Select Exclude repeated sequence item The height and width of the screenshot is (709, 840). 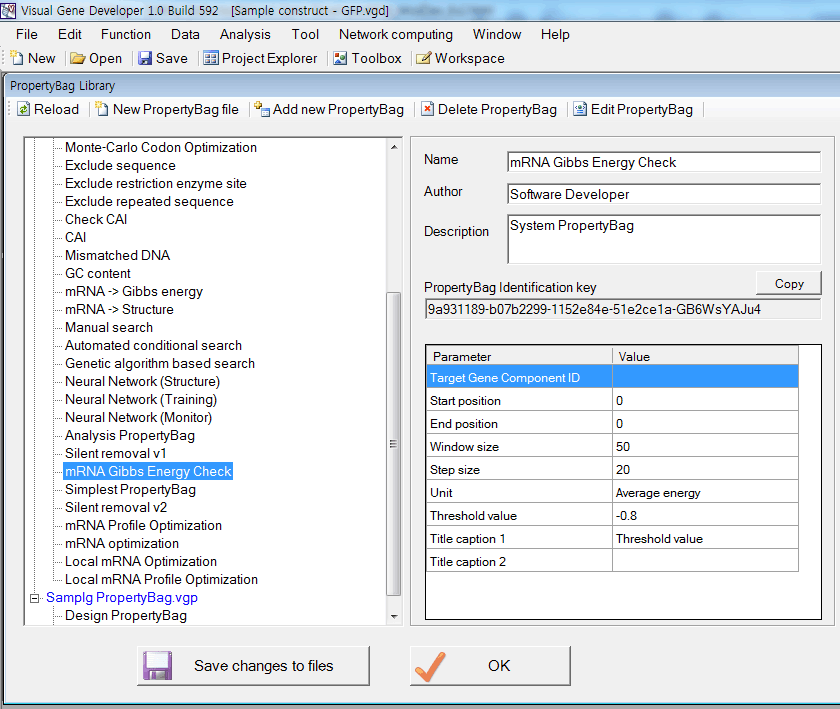pyautogui.click(x=149, y=201)
